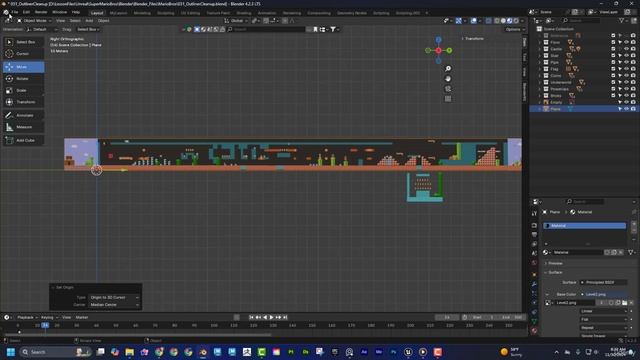Viewport: 640px width, 360px height.
Task: Open the Object Data properties tab icon
Action: 534,322
